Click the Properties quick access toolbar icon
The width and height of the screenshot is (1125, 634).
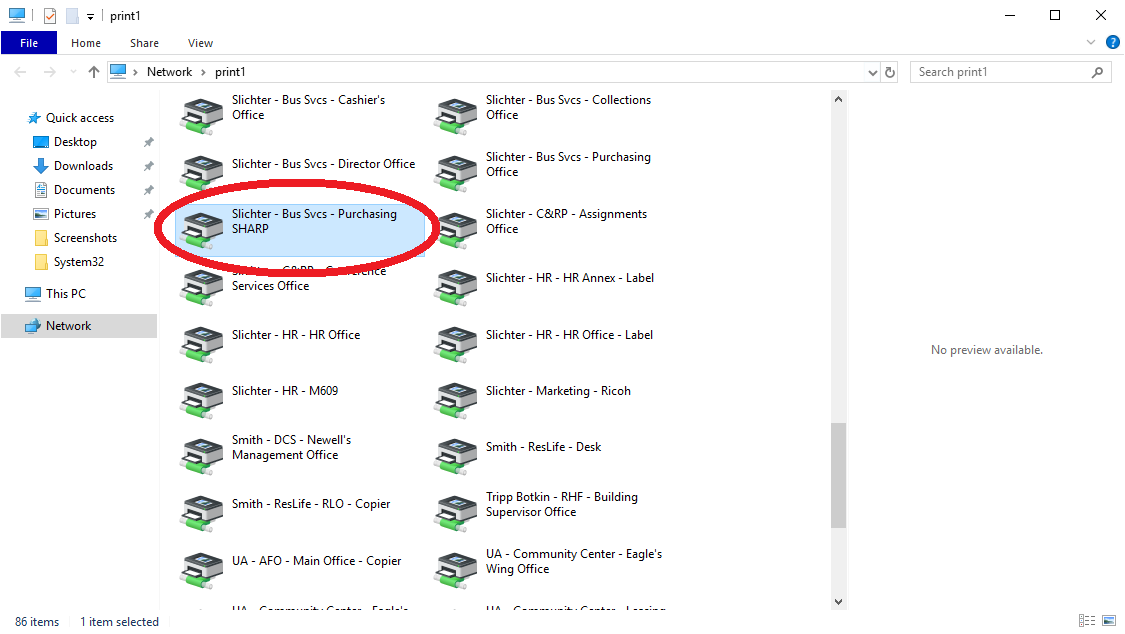(x=50, y=15)
